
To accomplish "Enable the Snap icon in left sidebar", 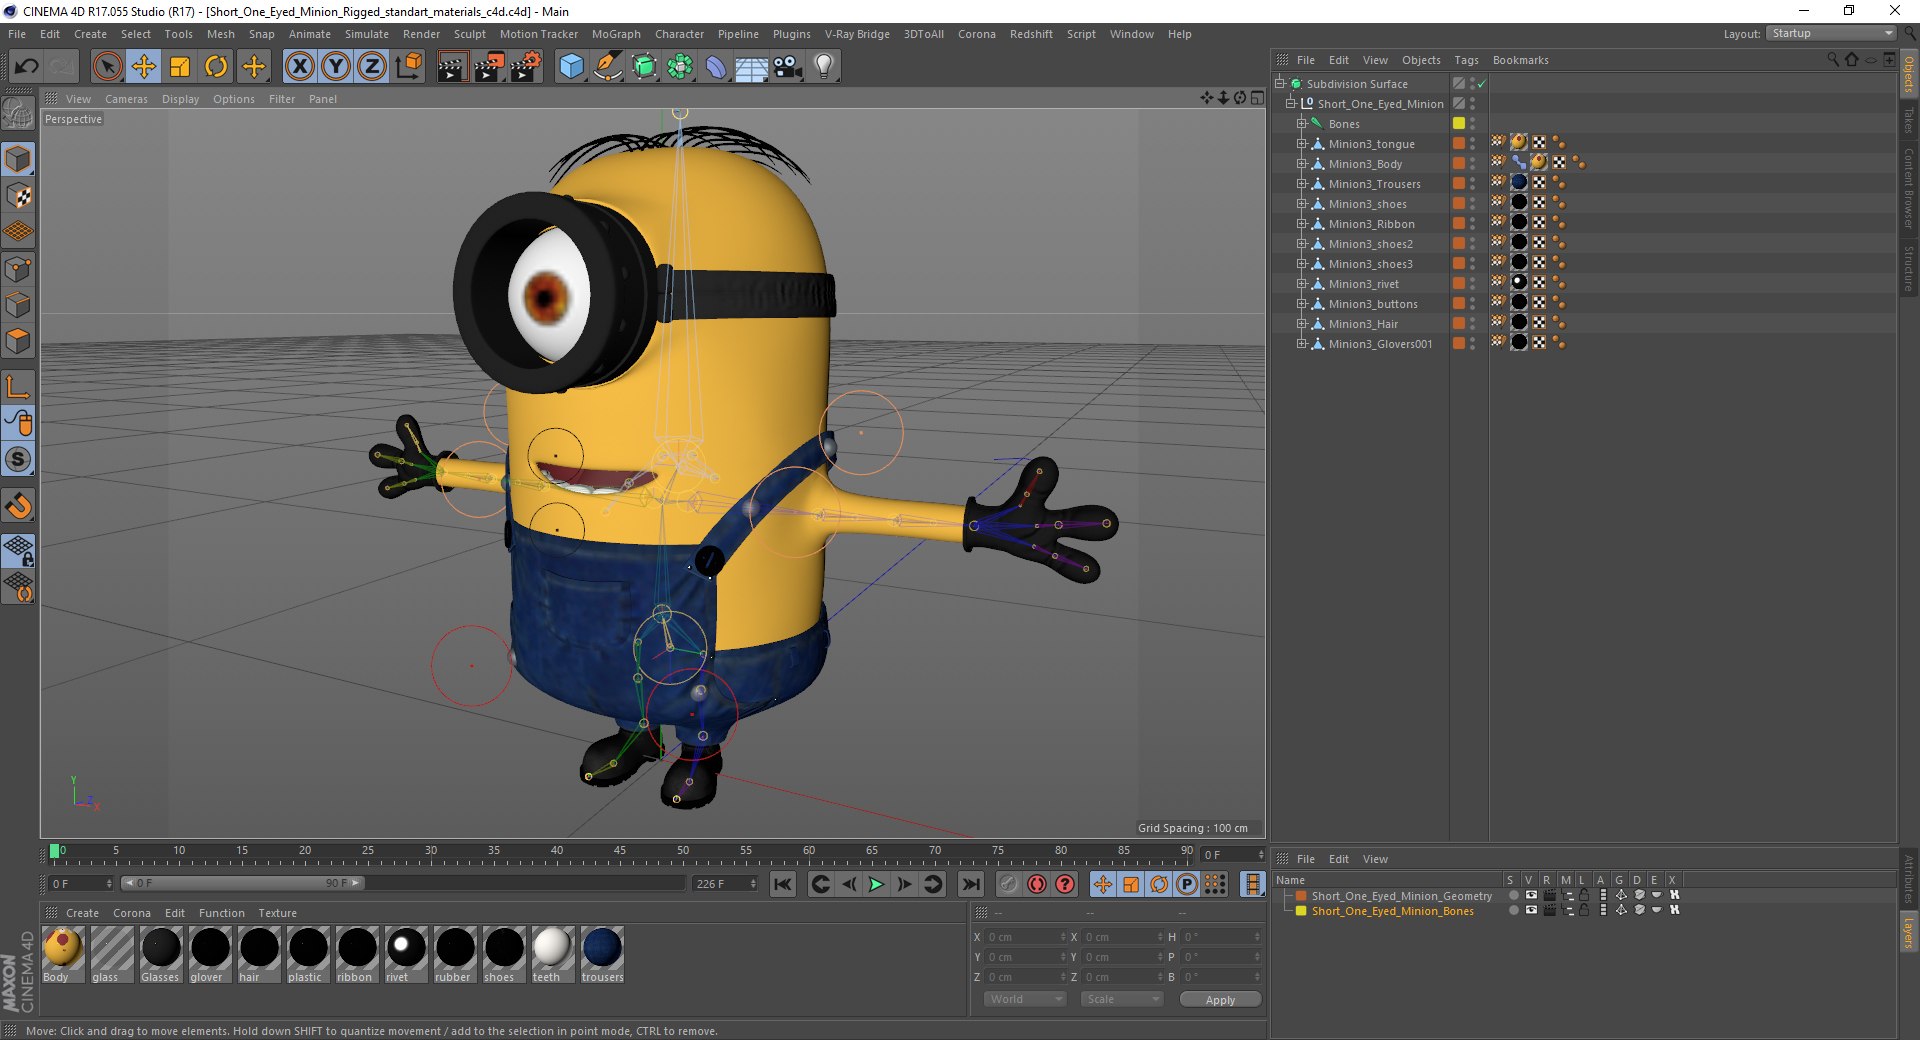I will point(19,506).
